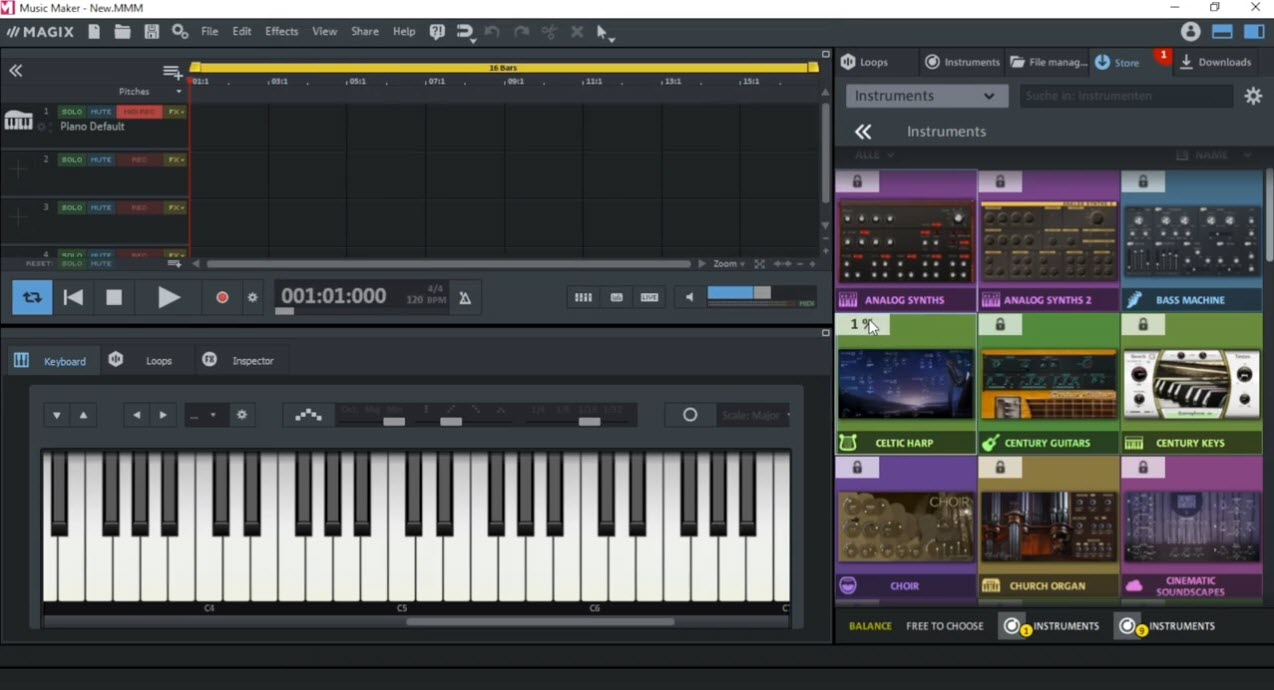This screenshot has width=1274, height=690.
Task: Open a project with the folder icon
Action: (122, 32)
